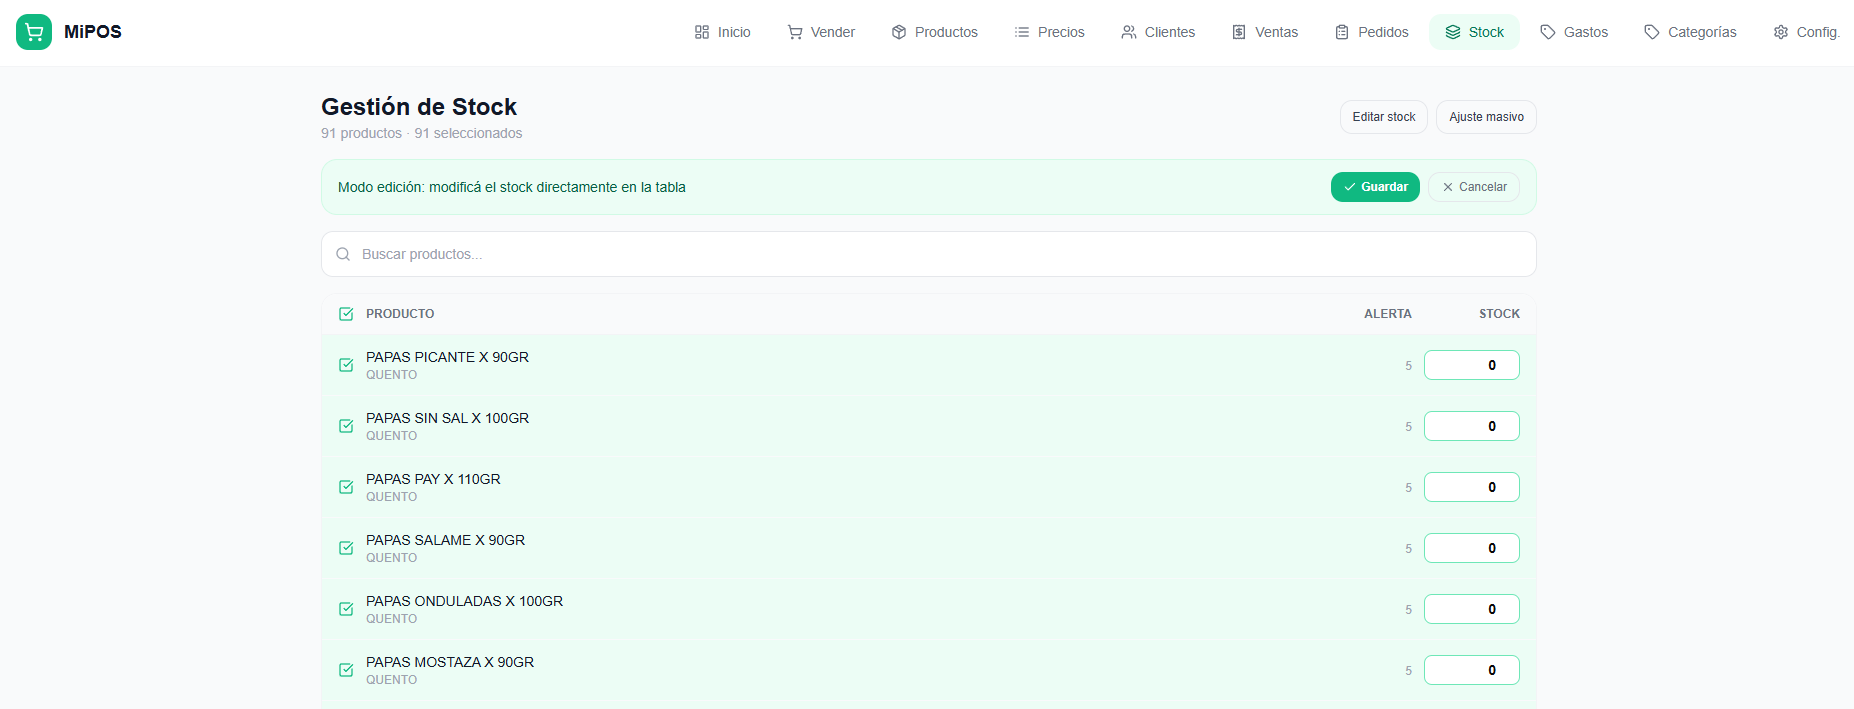Uncheck PAPAS PAY X 110GR row

coord(346,487)
